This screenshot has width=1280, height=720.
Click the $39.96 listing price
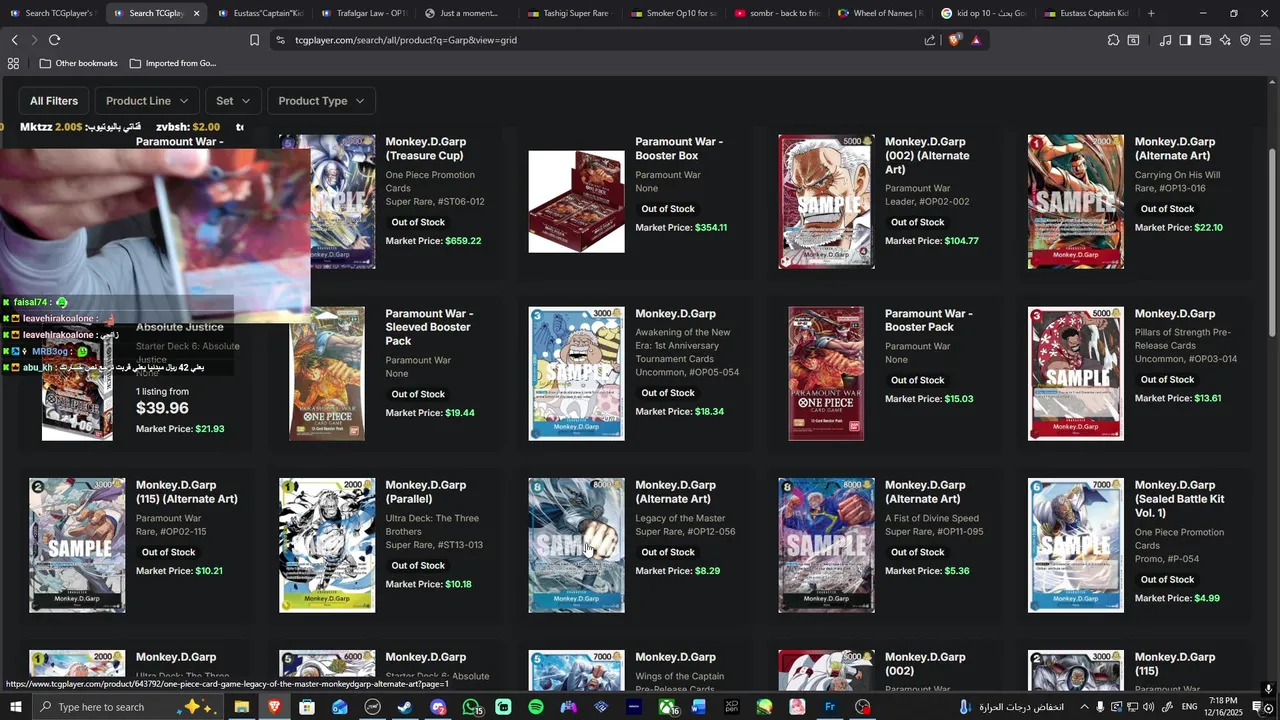162,408
